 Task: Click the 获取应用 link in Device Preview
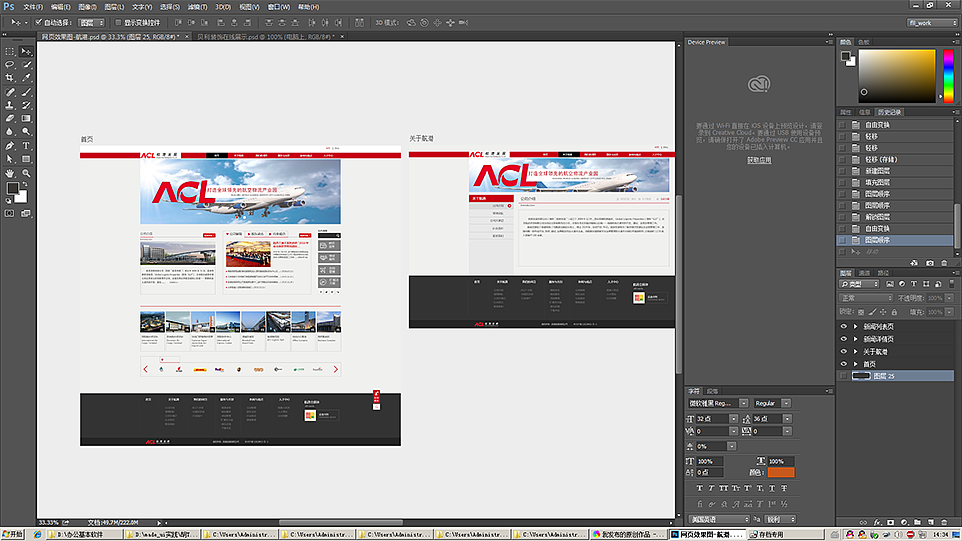[x=759, y=160]
